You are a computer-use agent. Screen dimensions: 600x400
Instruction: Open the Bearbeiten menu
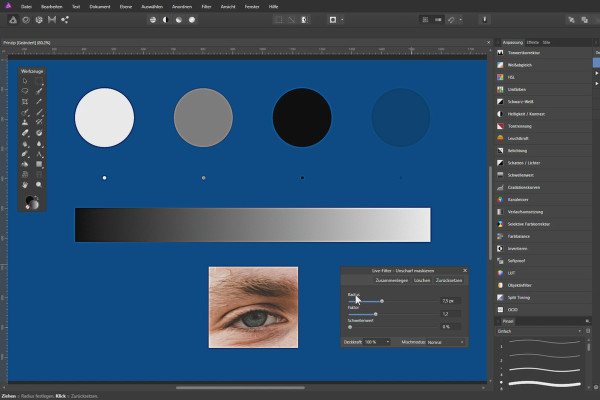[x=52, y=7]
